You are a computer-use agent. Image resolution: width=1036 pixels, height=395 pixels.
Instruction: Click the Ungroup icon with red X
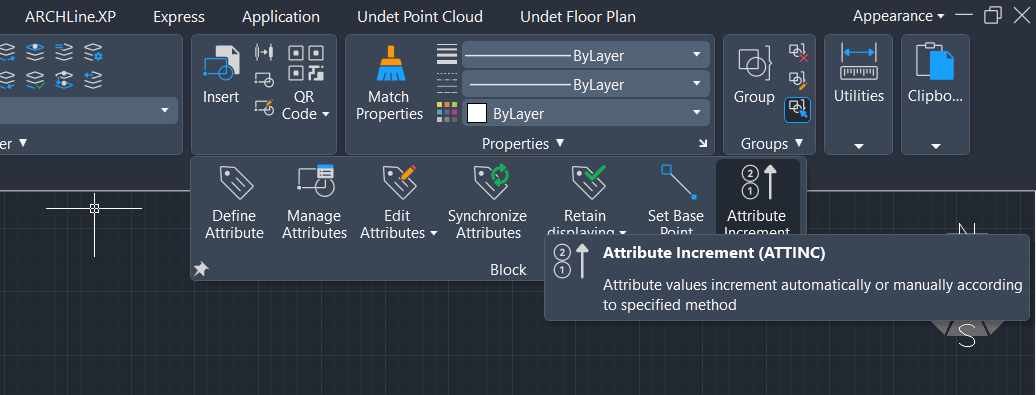point(798,53)
